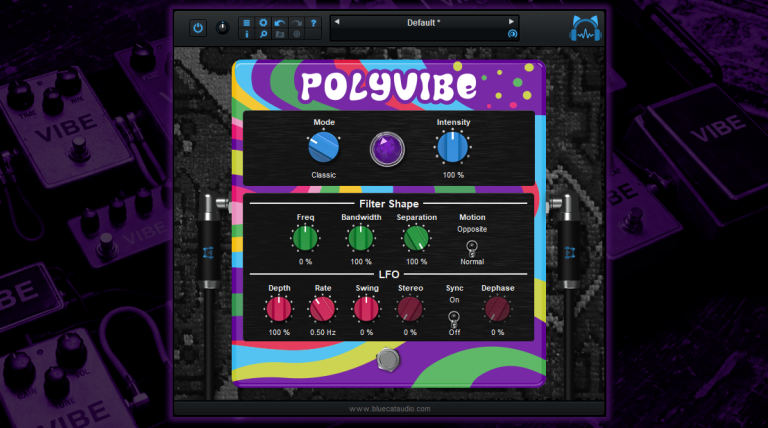Click the redo arrow icon
The width and height of the screenshot is (768, 428).
coord(296,23)
